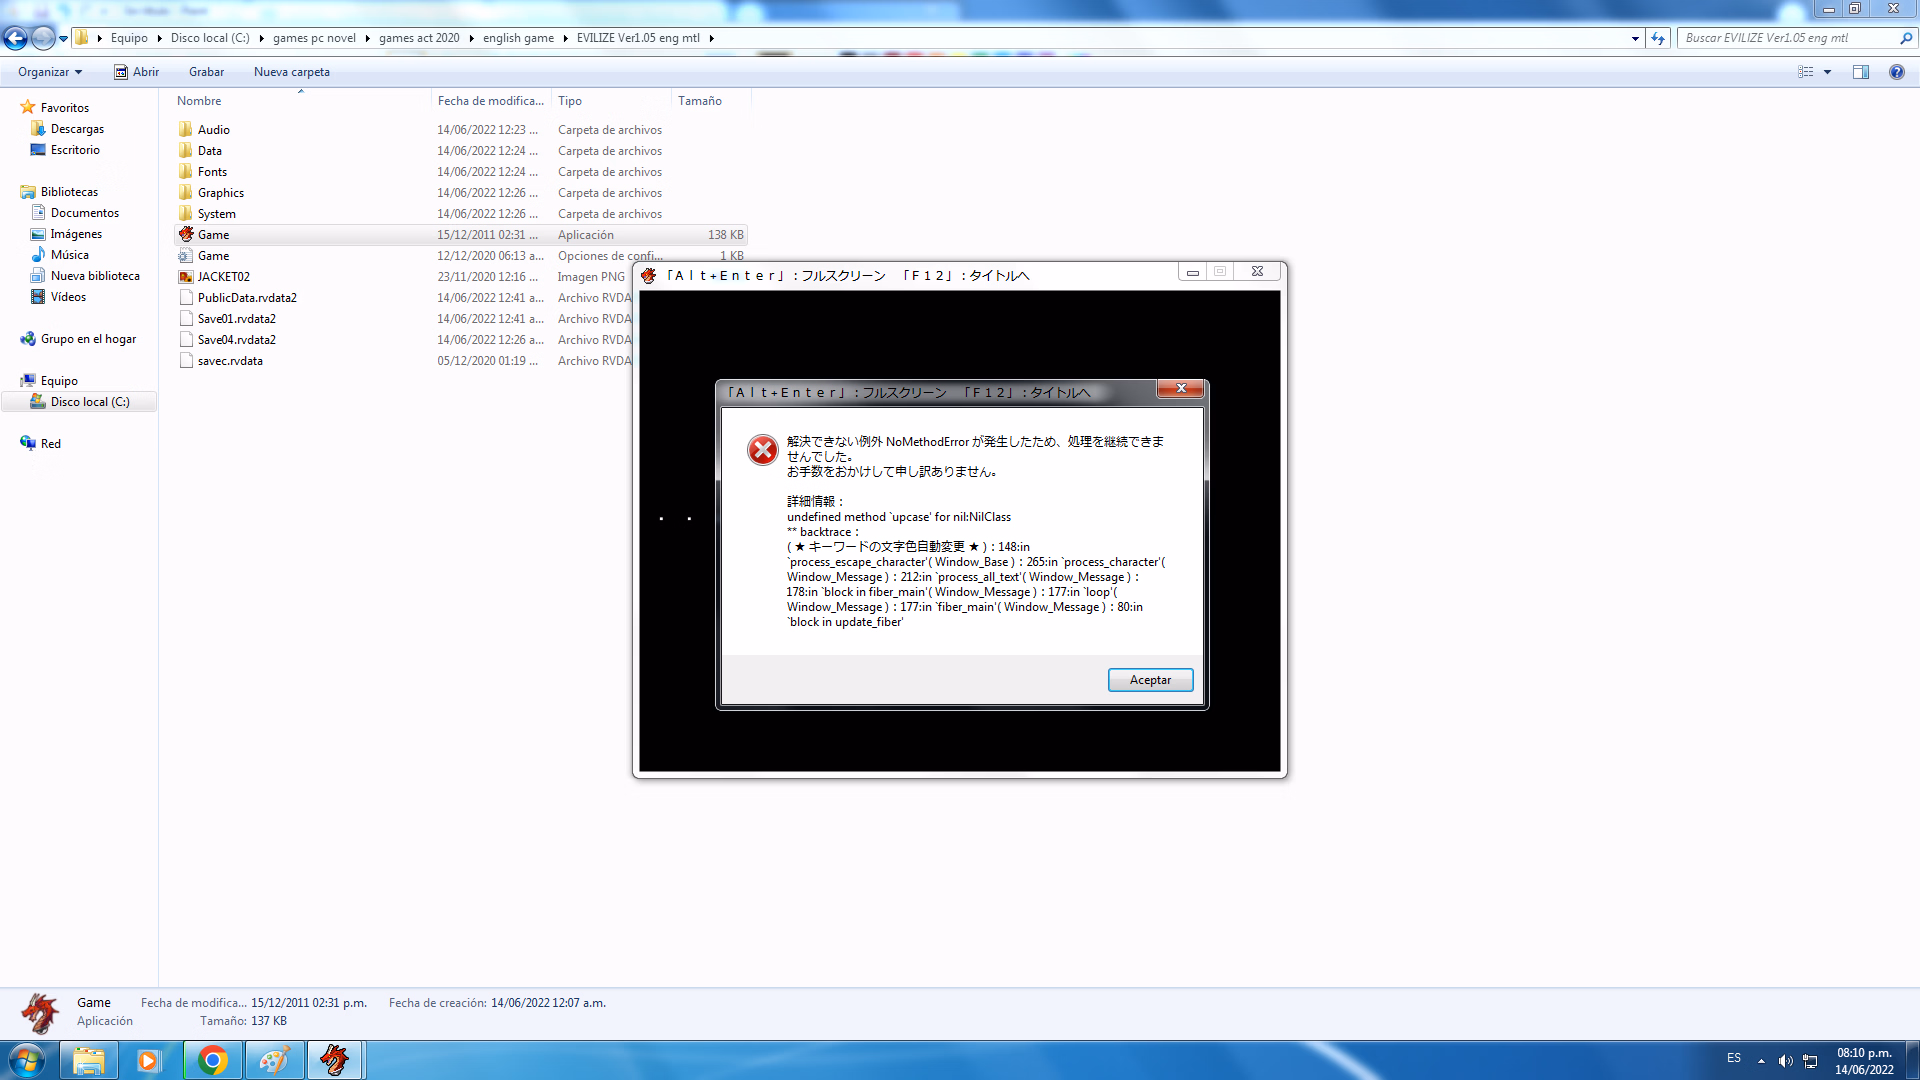Click the Windows Start orb button

point(27,1060)
